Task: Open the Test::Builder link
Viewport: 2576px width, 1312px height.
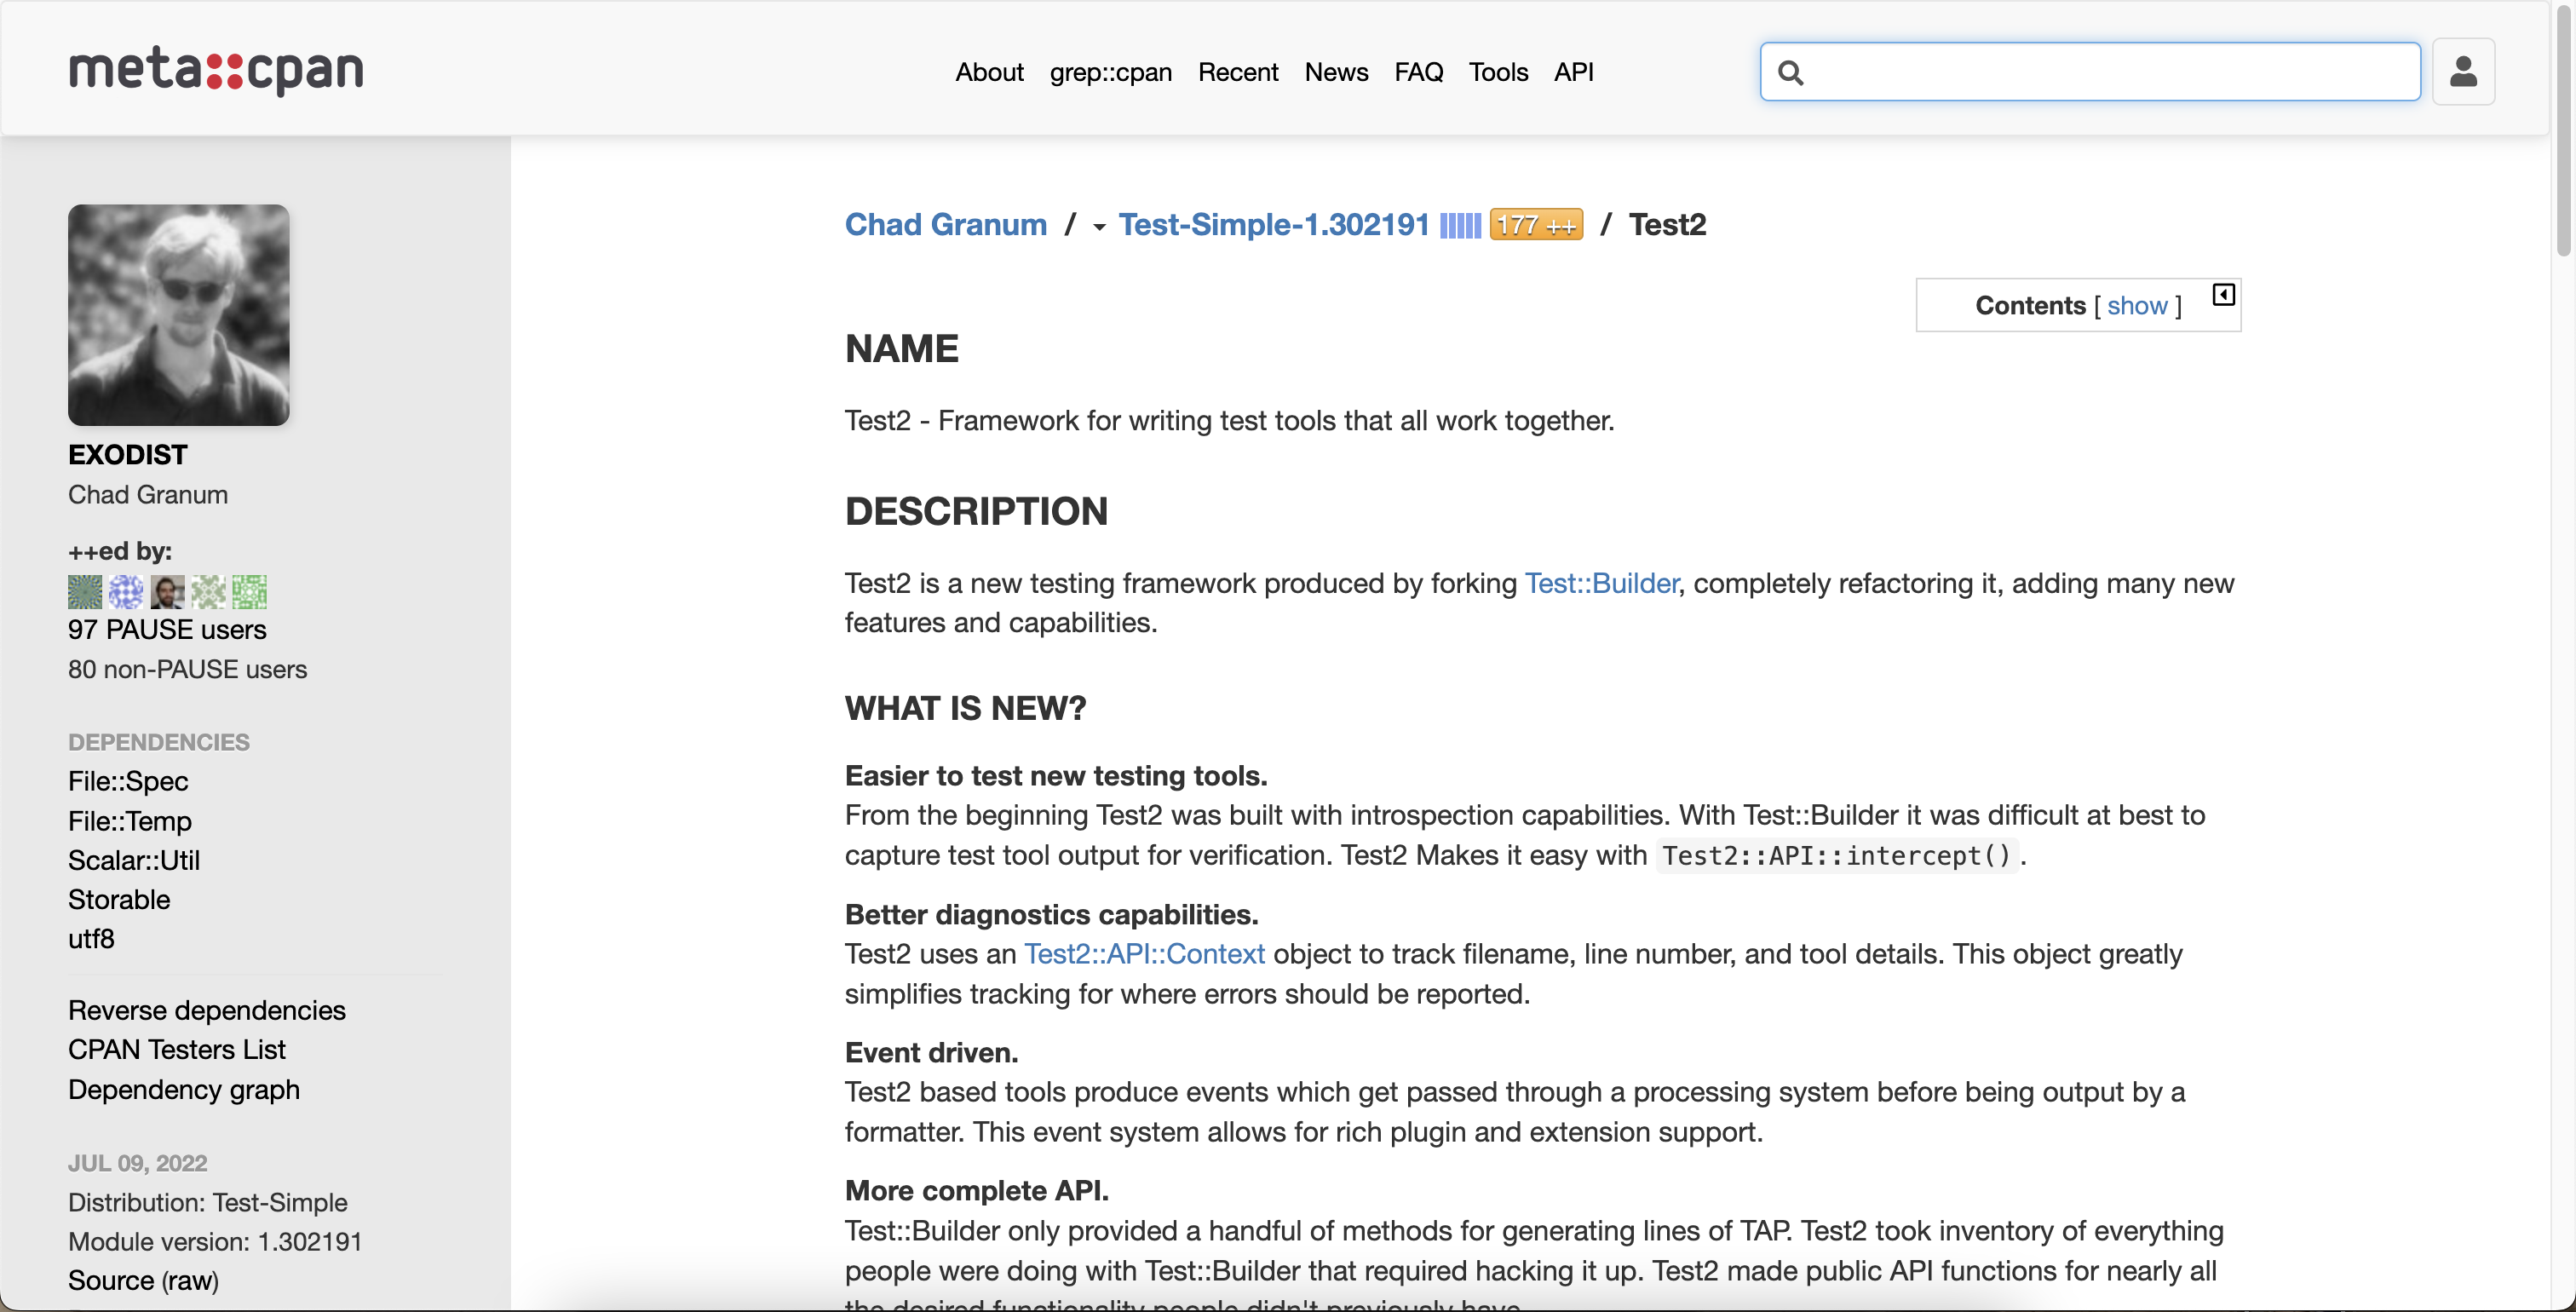Action: pos(1601,583)
